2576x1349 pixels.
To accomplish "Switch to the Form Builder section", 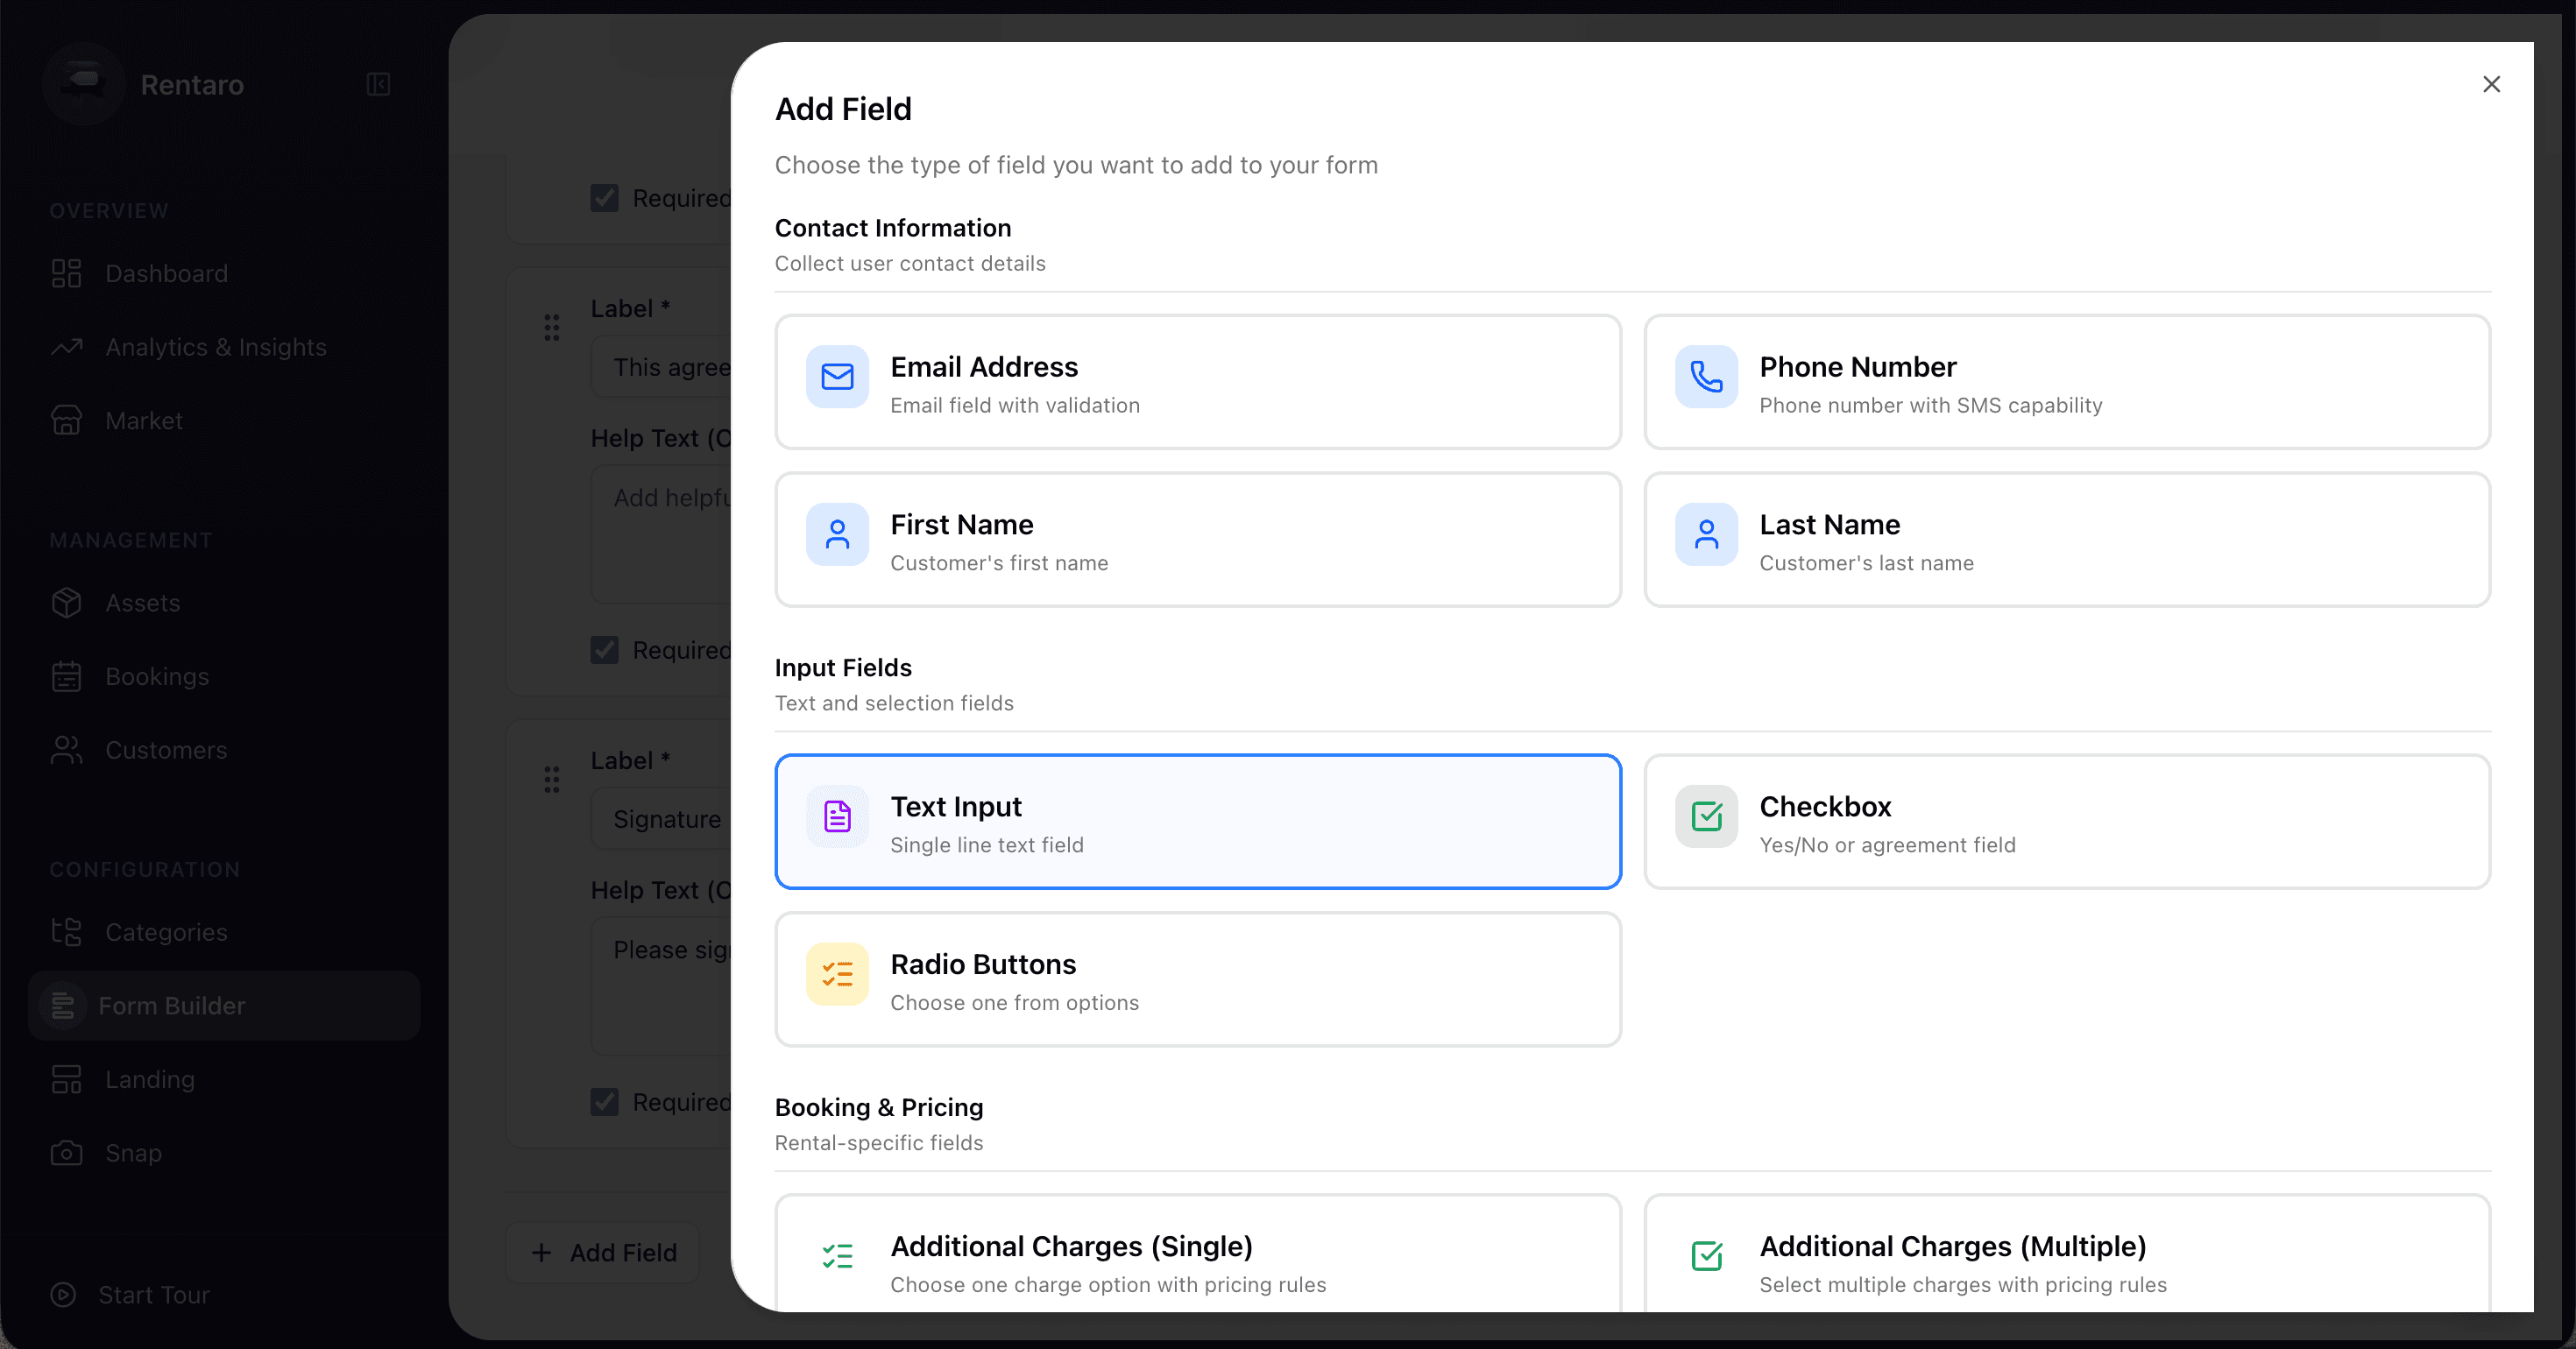I will [x=171, y=1006].
